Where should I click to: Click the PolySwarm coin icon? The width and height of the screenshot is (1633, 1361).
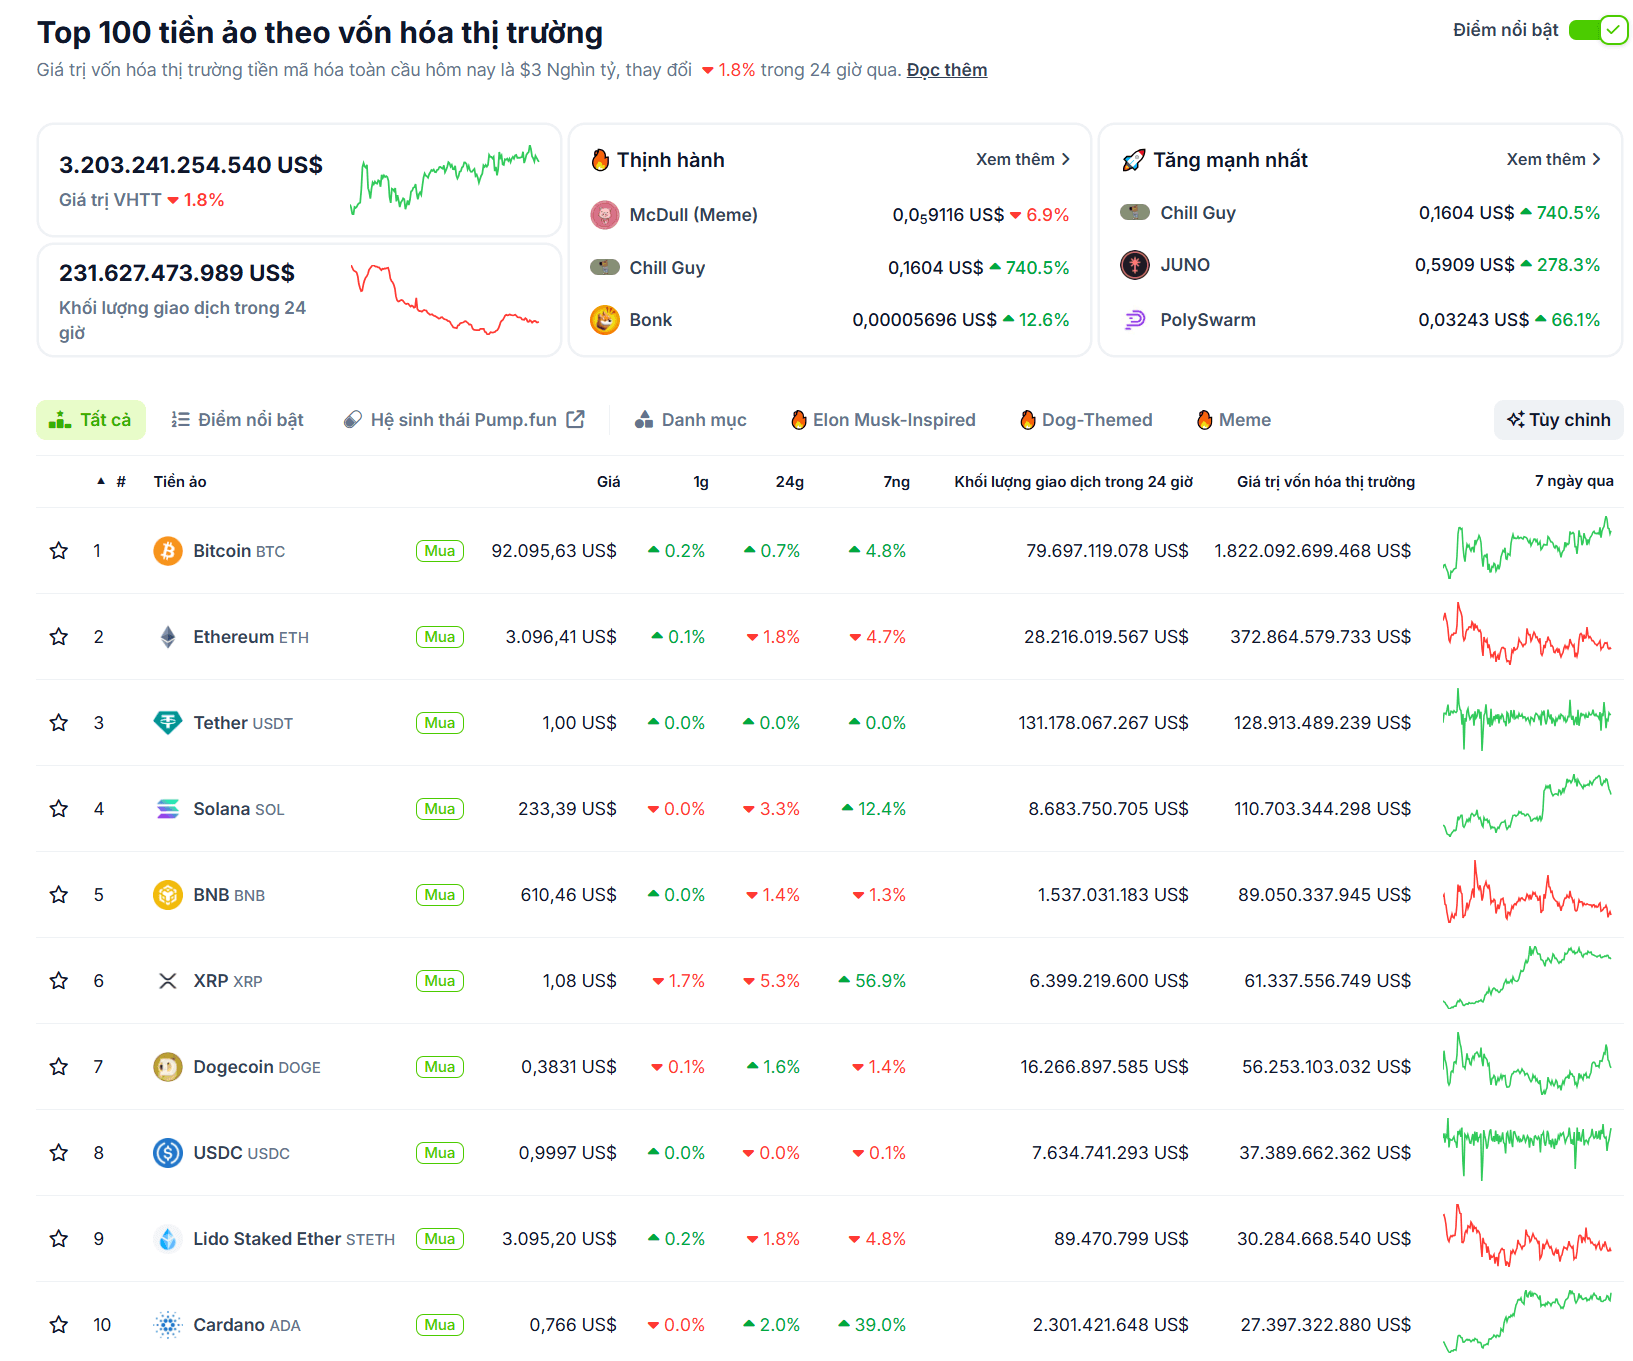click(x=1135, y=320)
